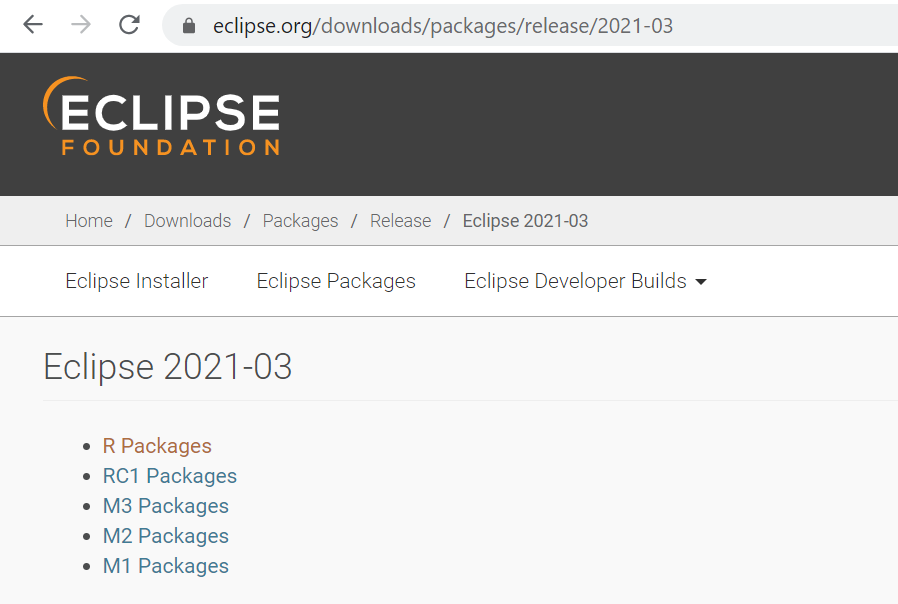Select M2 Packages
898x604 pixels.
165,535
